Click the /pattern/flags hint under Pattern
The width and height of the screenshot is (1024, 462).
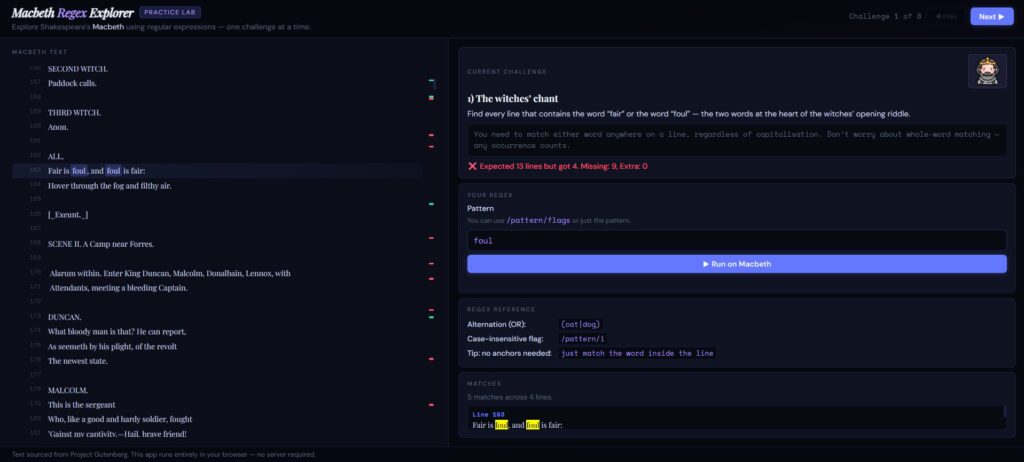click(537, 220)
